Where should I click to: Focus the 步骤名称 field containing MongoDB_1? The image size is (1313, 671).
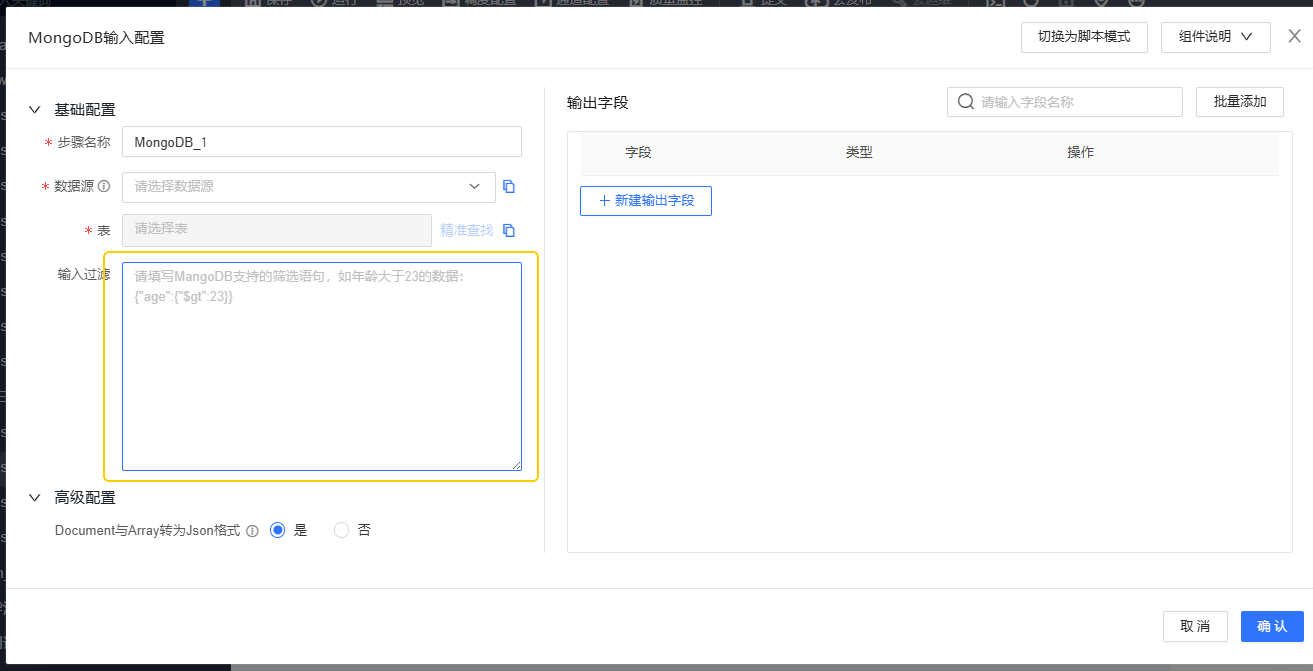322,142
